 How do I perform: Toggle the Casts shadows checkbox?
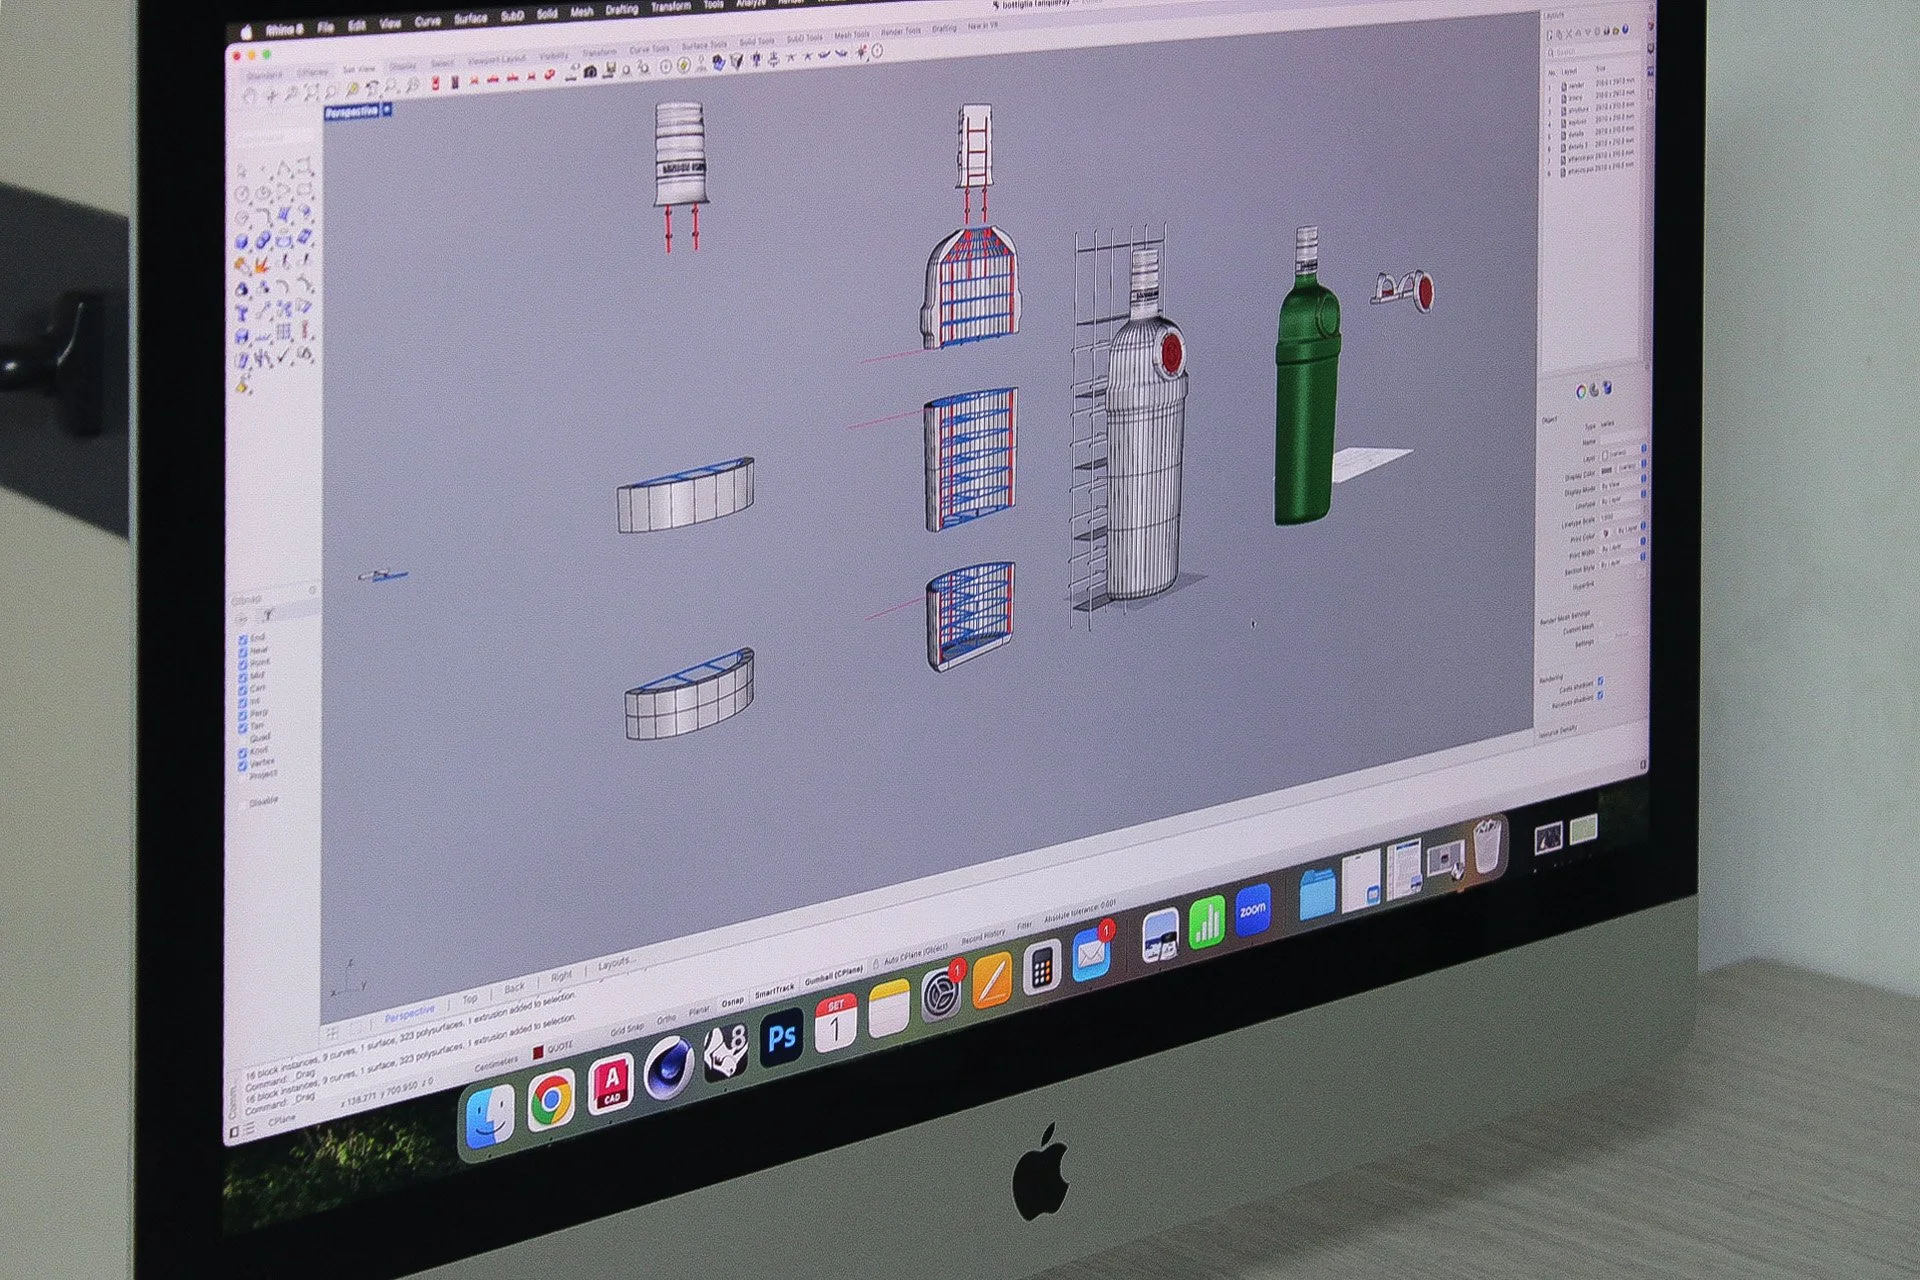[x=1600, y=682]
